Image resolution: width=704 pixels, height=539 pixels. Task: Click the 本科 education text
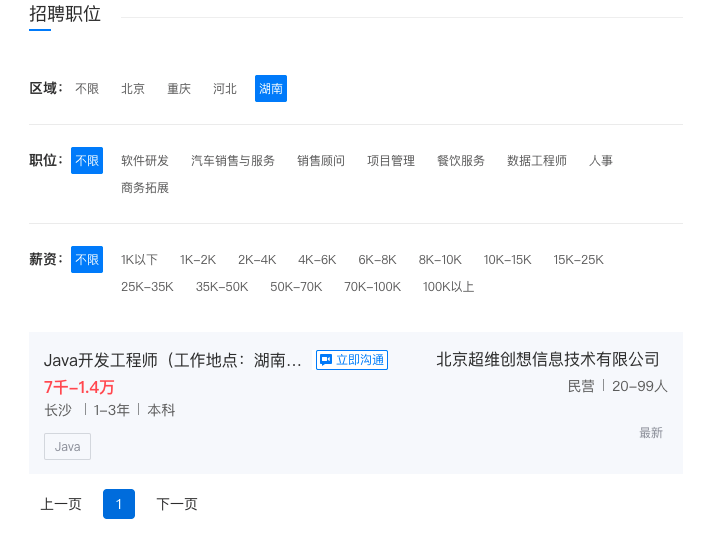(161, 410)
